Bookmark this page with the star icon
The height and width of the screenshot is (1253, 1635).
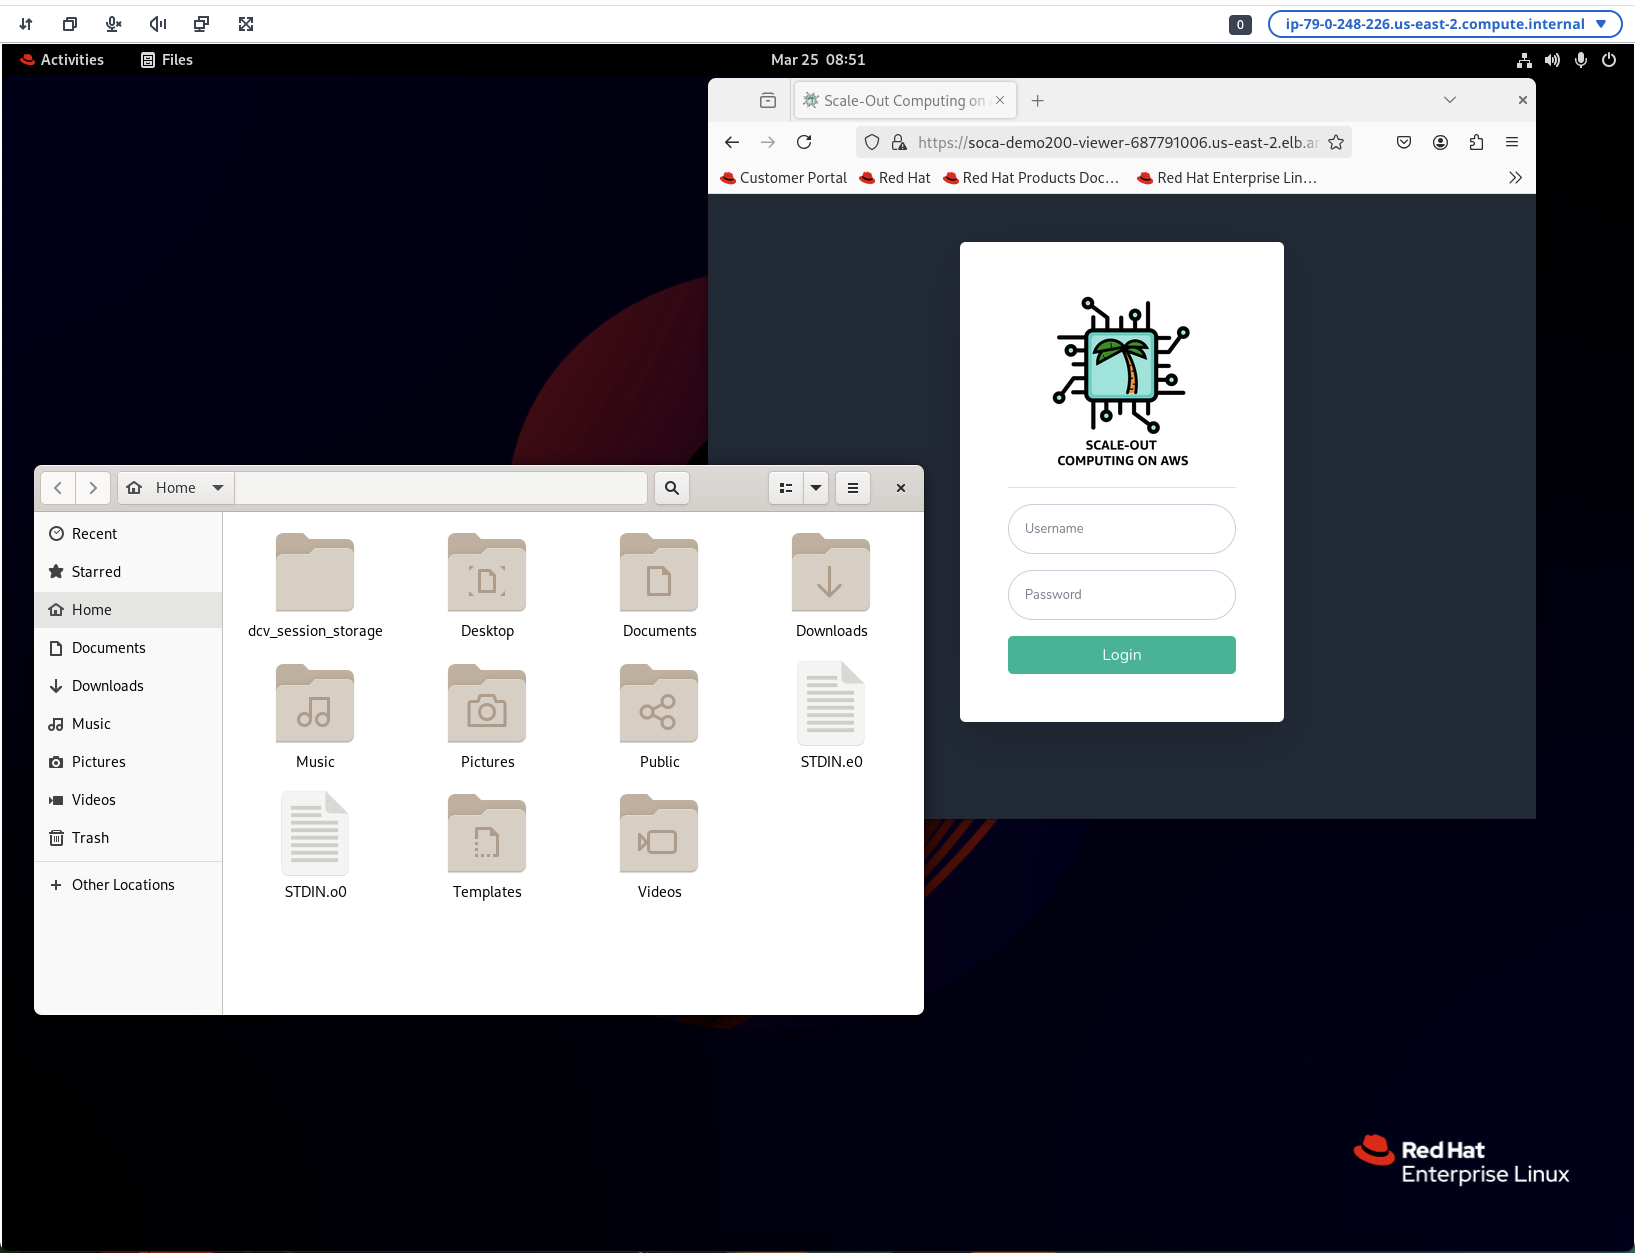pos(1336,142)
